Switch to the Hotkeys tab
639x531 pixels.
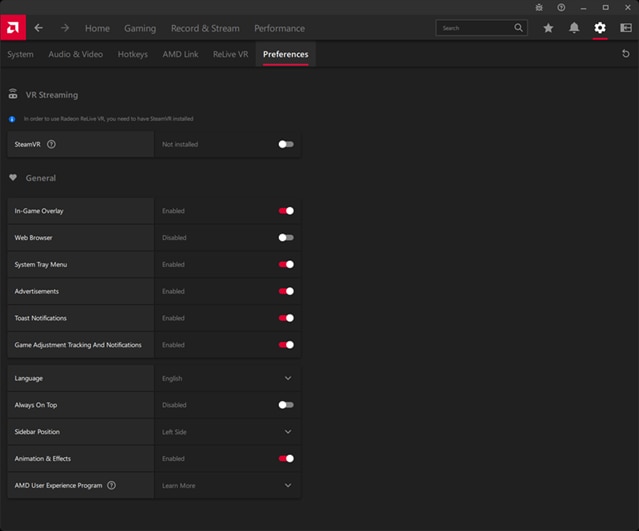point(132,54)
